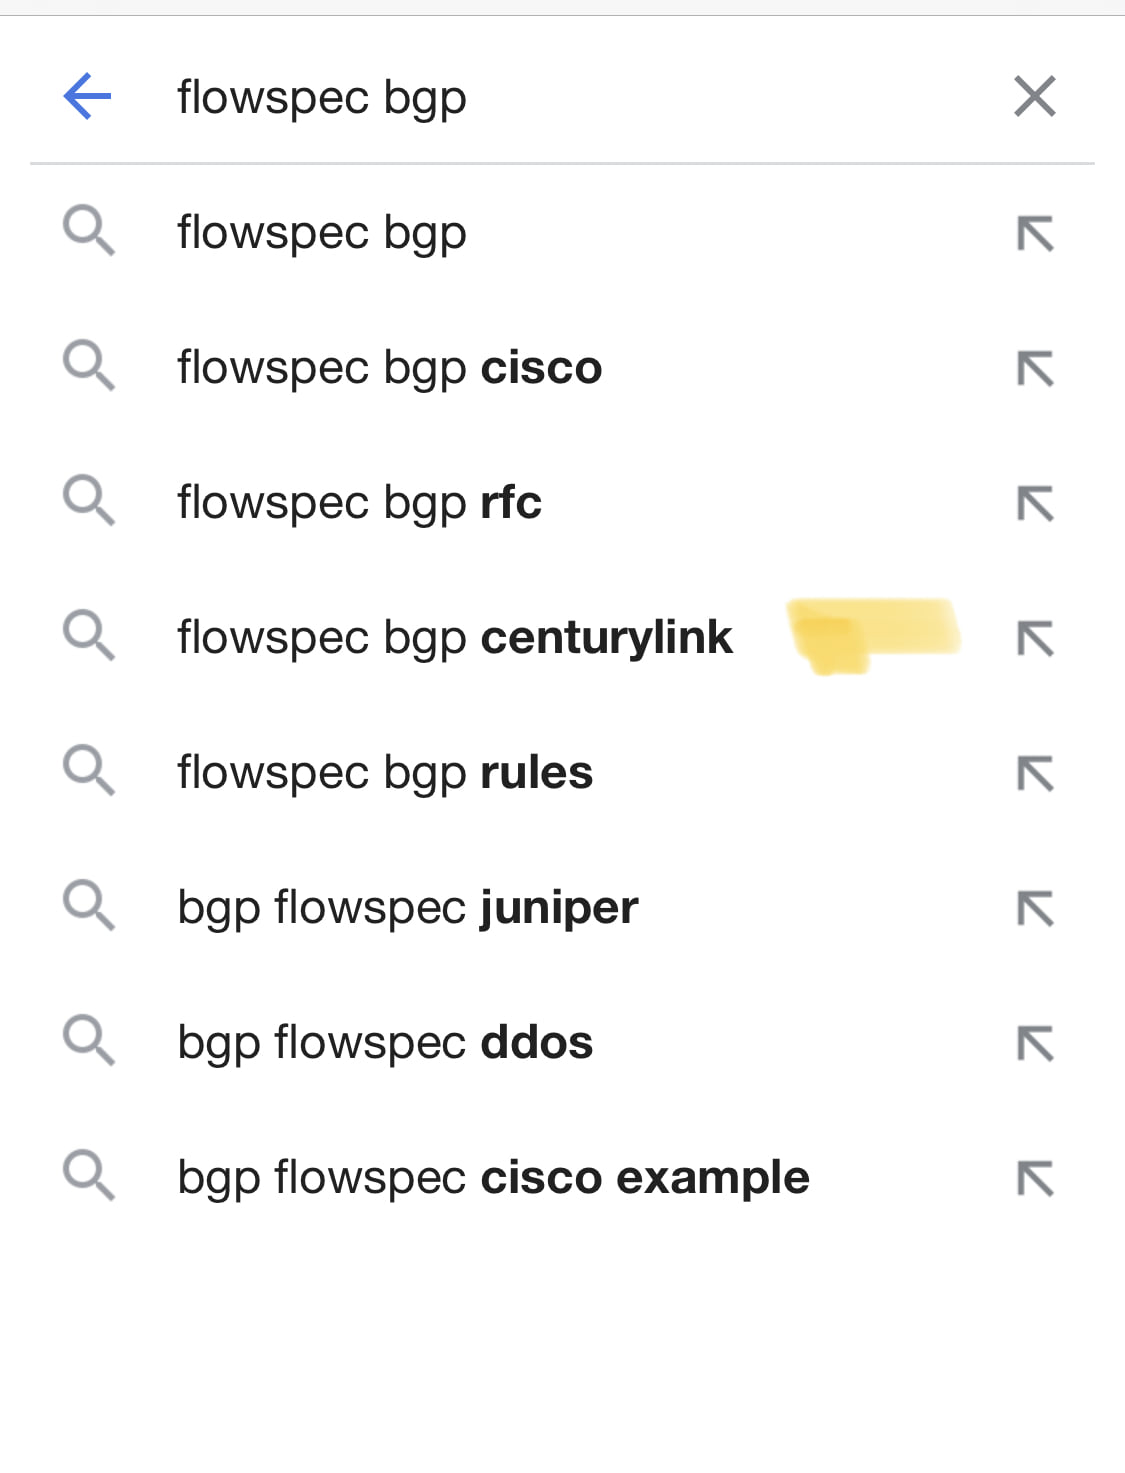Tap the blue back arrow
The height and width of the screenshot is (1473, 1125).
(88, 97)
